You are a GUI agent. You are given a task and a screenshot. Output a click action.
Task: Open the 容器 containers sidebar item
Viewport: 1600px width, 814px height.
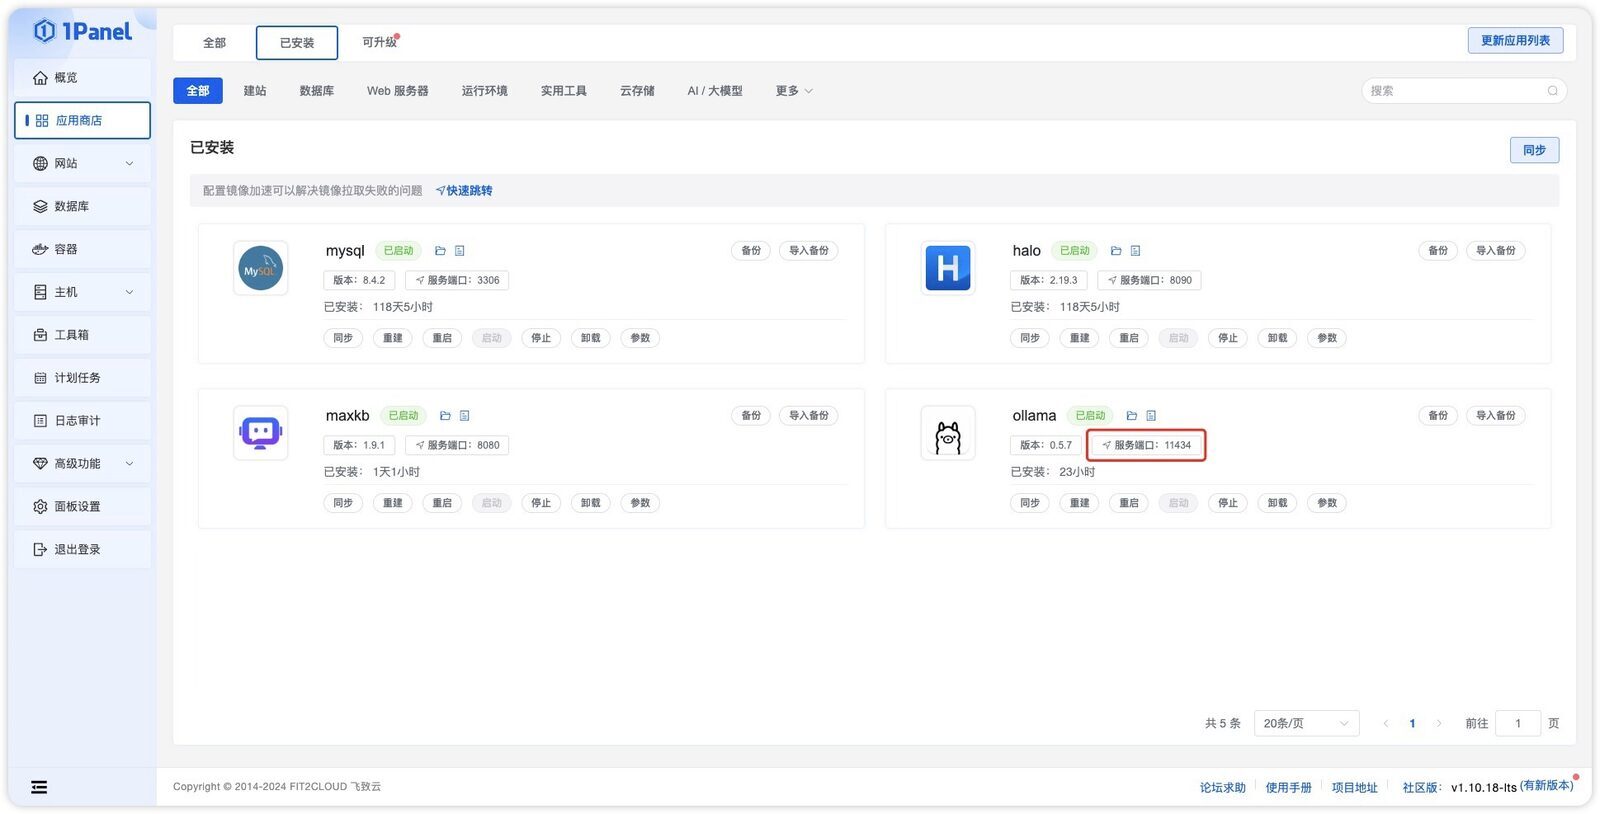click(x=82, y=249)
